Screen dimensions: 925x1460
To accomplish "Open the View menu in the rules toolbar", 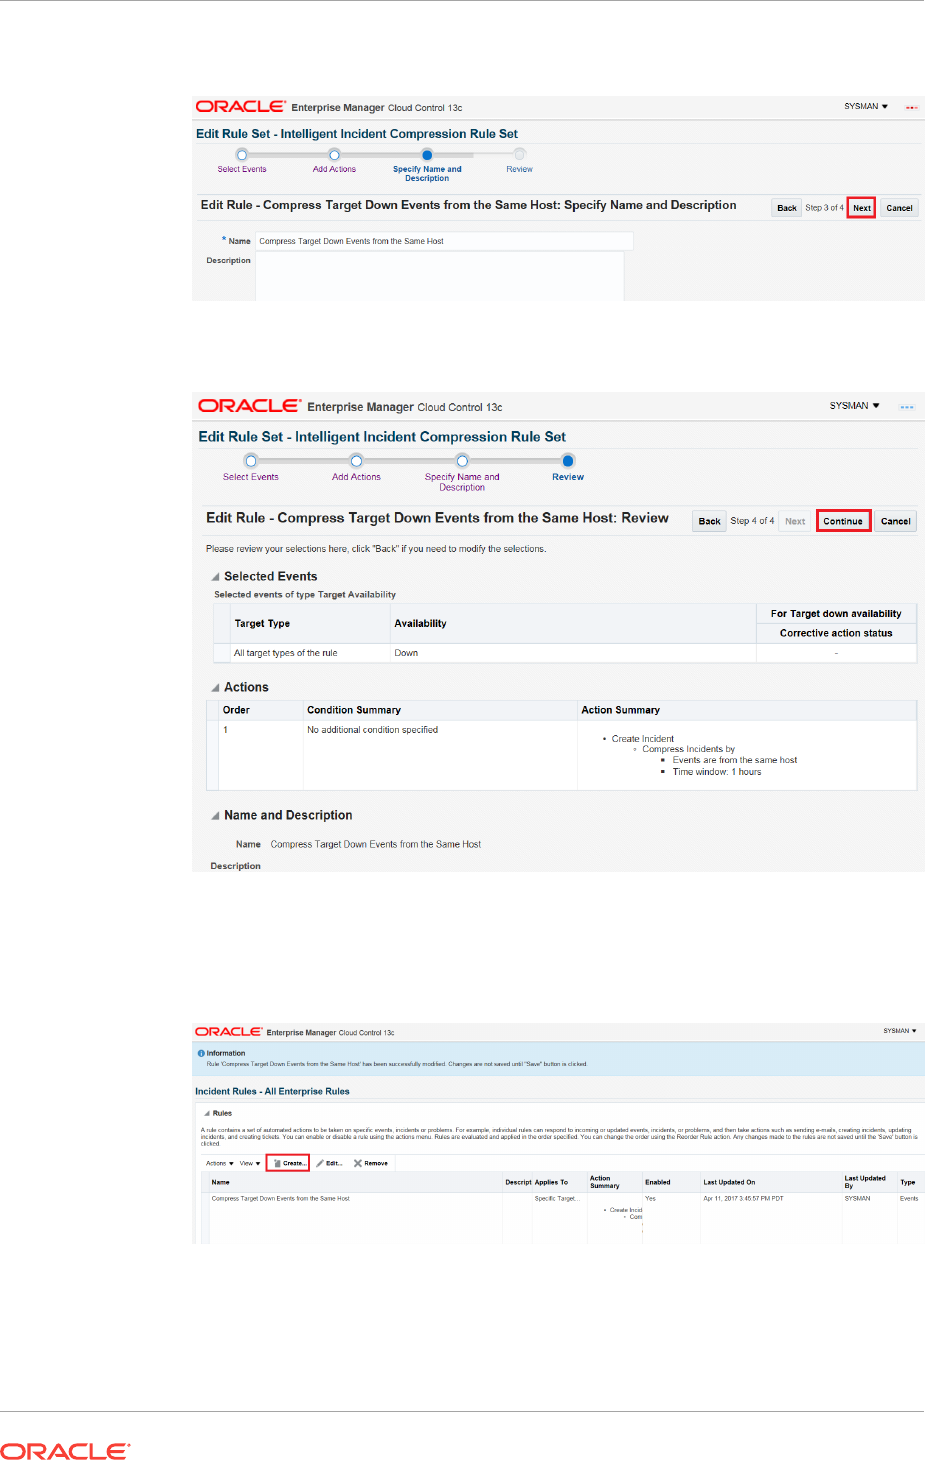I will coord(250,1163).
